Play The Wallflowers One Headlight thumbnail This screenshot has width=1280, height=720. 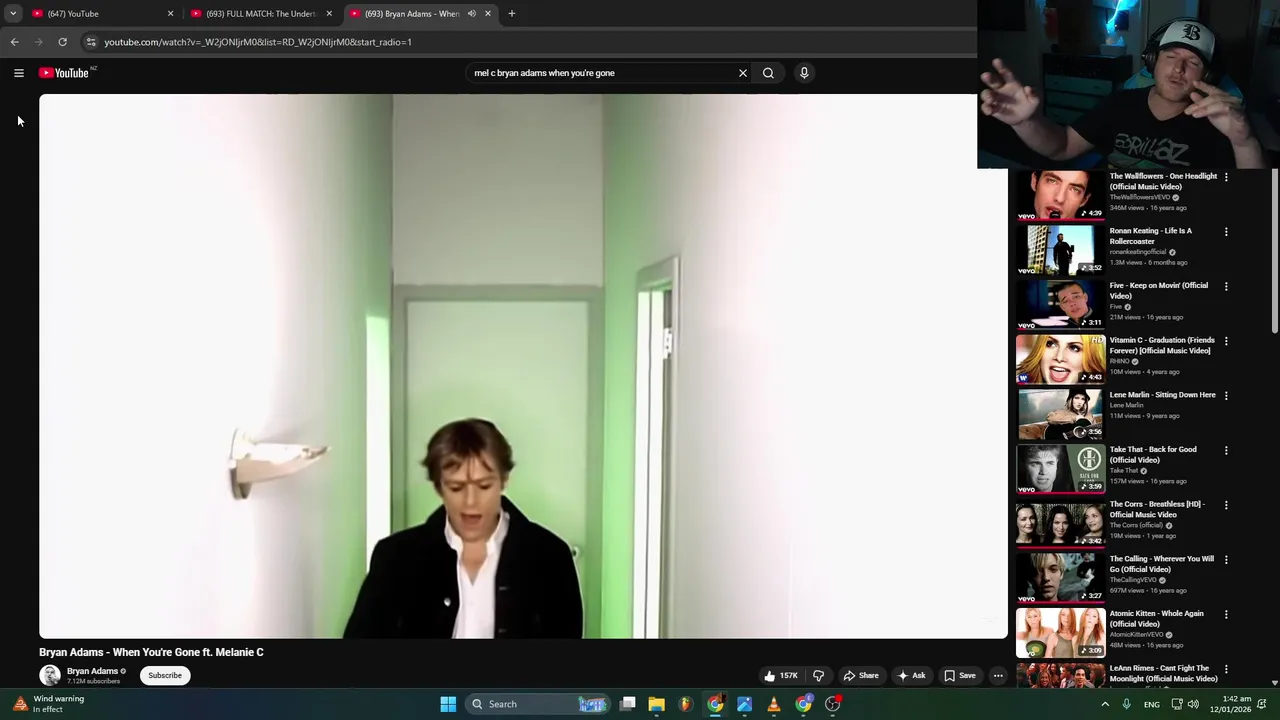click(1060, 195)
